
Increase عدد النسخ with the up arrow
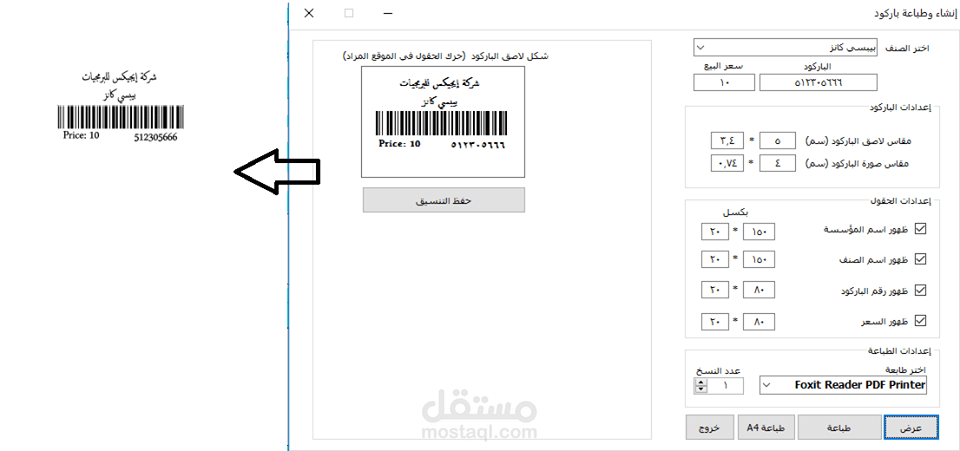[x=702, y=382]
